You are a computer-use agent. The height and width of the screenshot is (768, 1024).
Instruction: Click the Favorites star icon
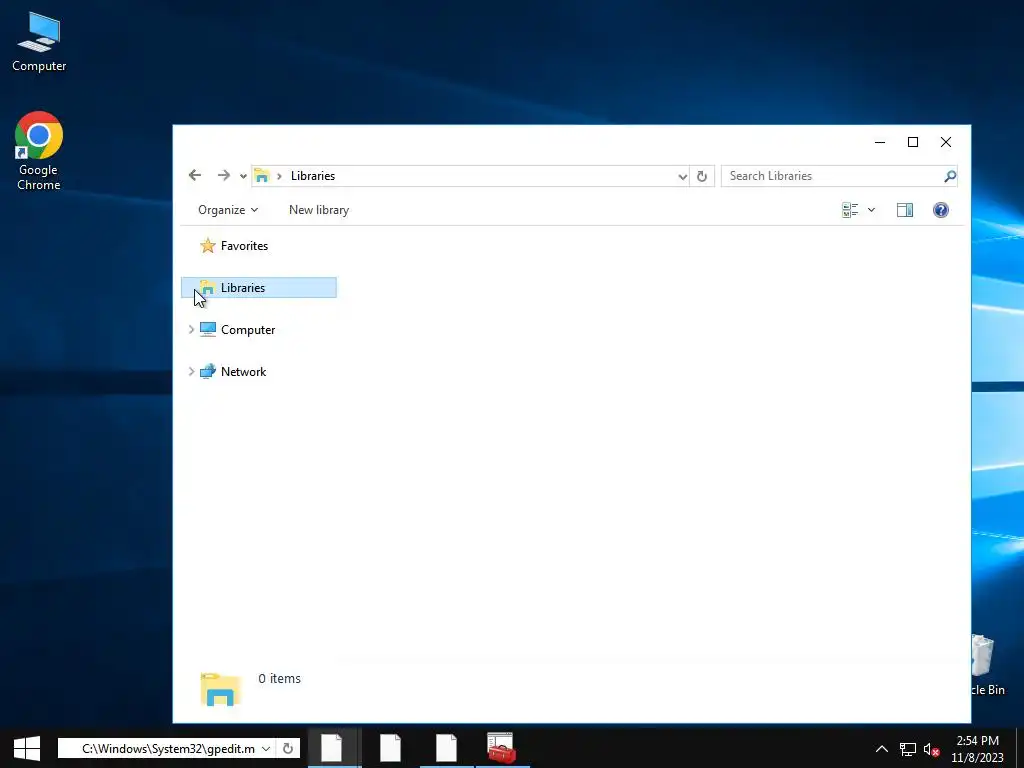pyautogui.click(x=208, y=246)
